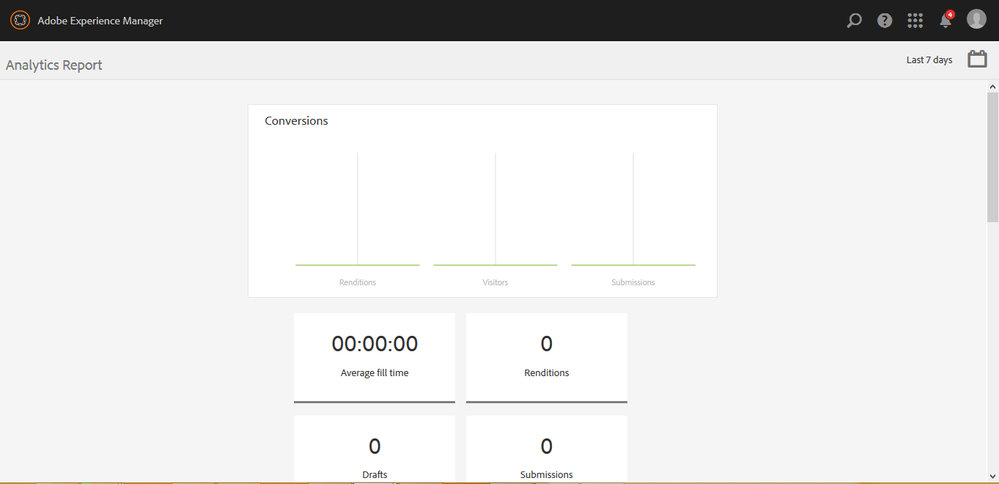This screenshot has width=999, height=484.
Task: View notifications via the bell icon
Action: click(x=945, y=20)
